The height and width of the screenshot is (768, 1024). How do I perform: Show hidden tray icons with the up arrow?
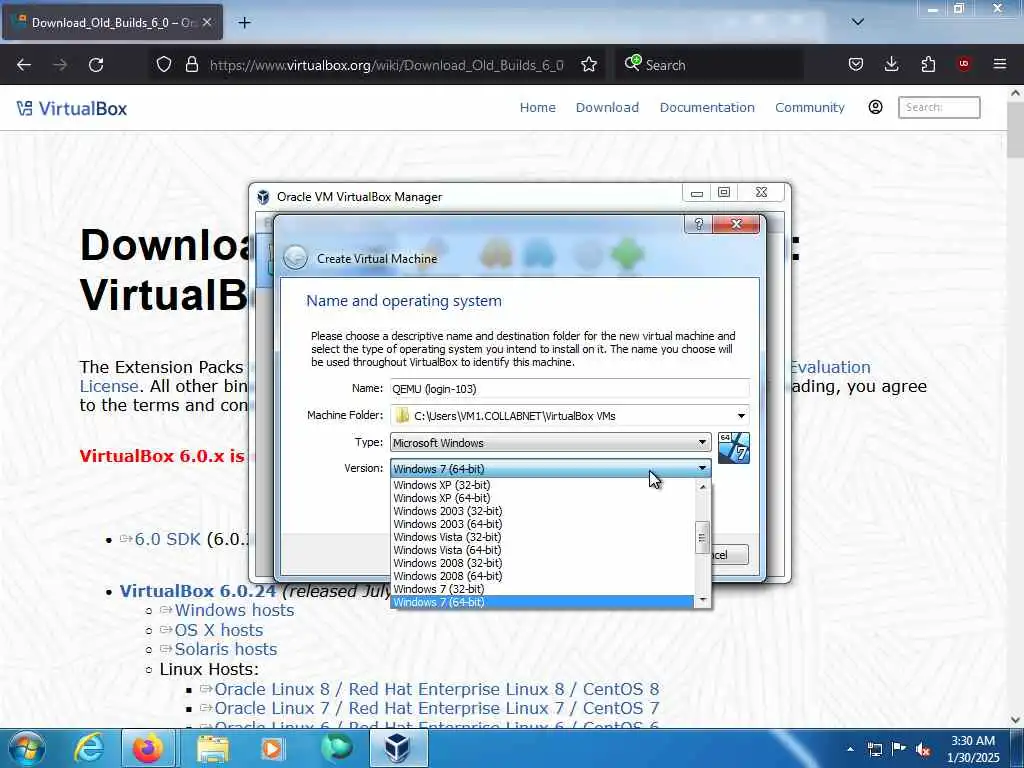850,749
